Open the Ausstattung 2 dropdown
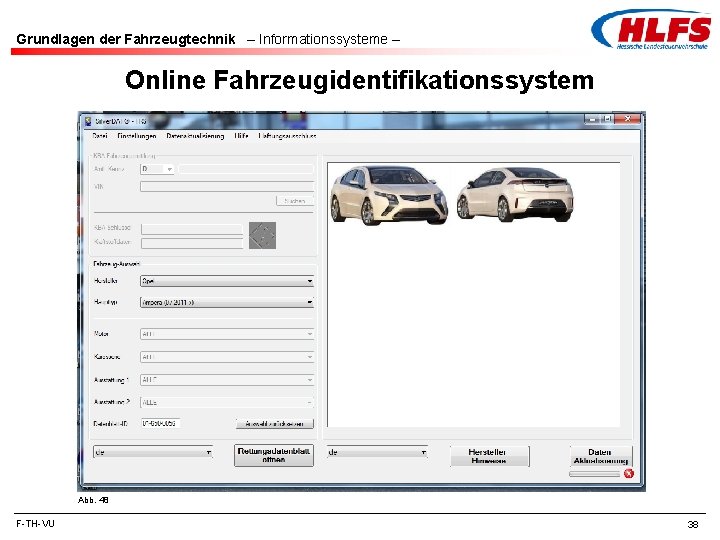Viewport: 720px width, 540px height. pos(227,402)
